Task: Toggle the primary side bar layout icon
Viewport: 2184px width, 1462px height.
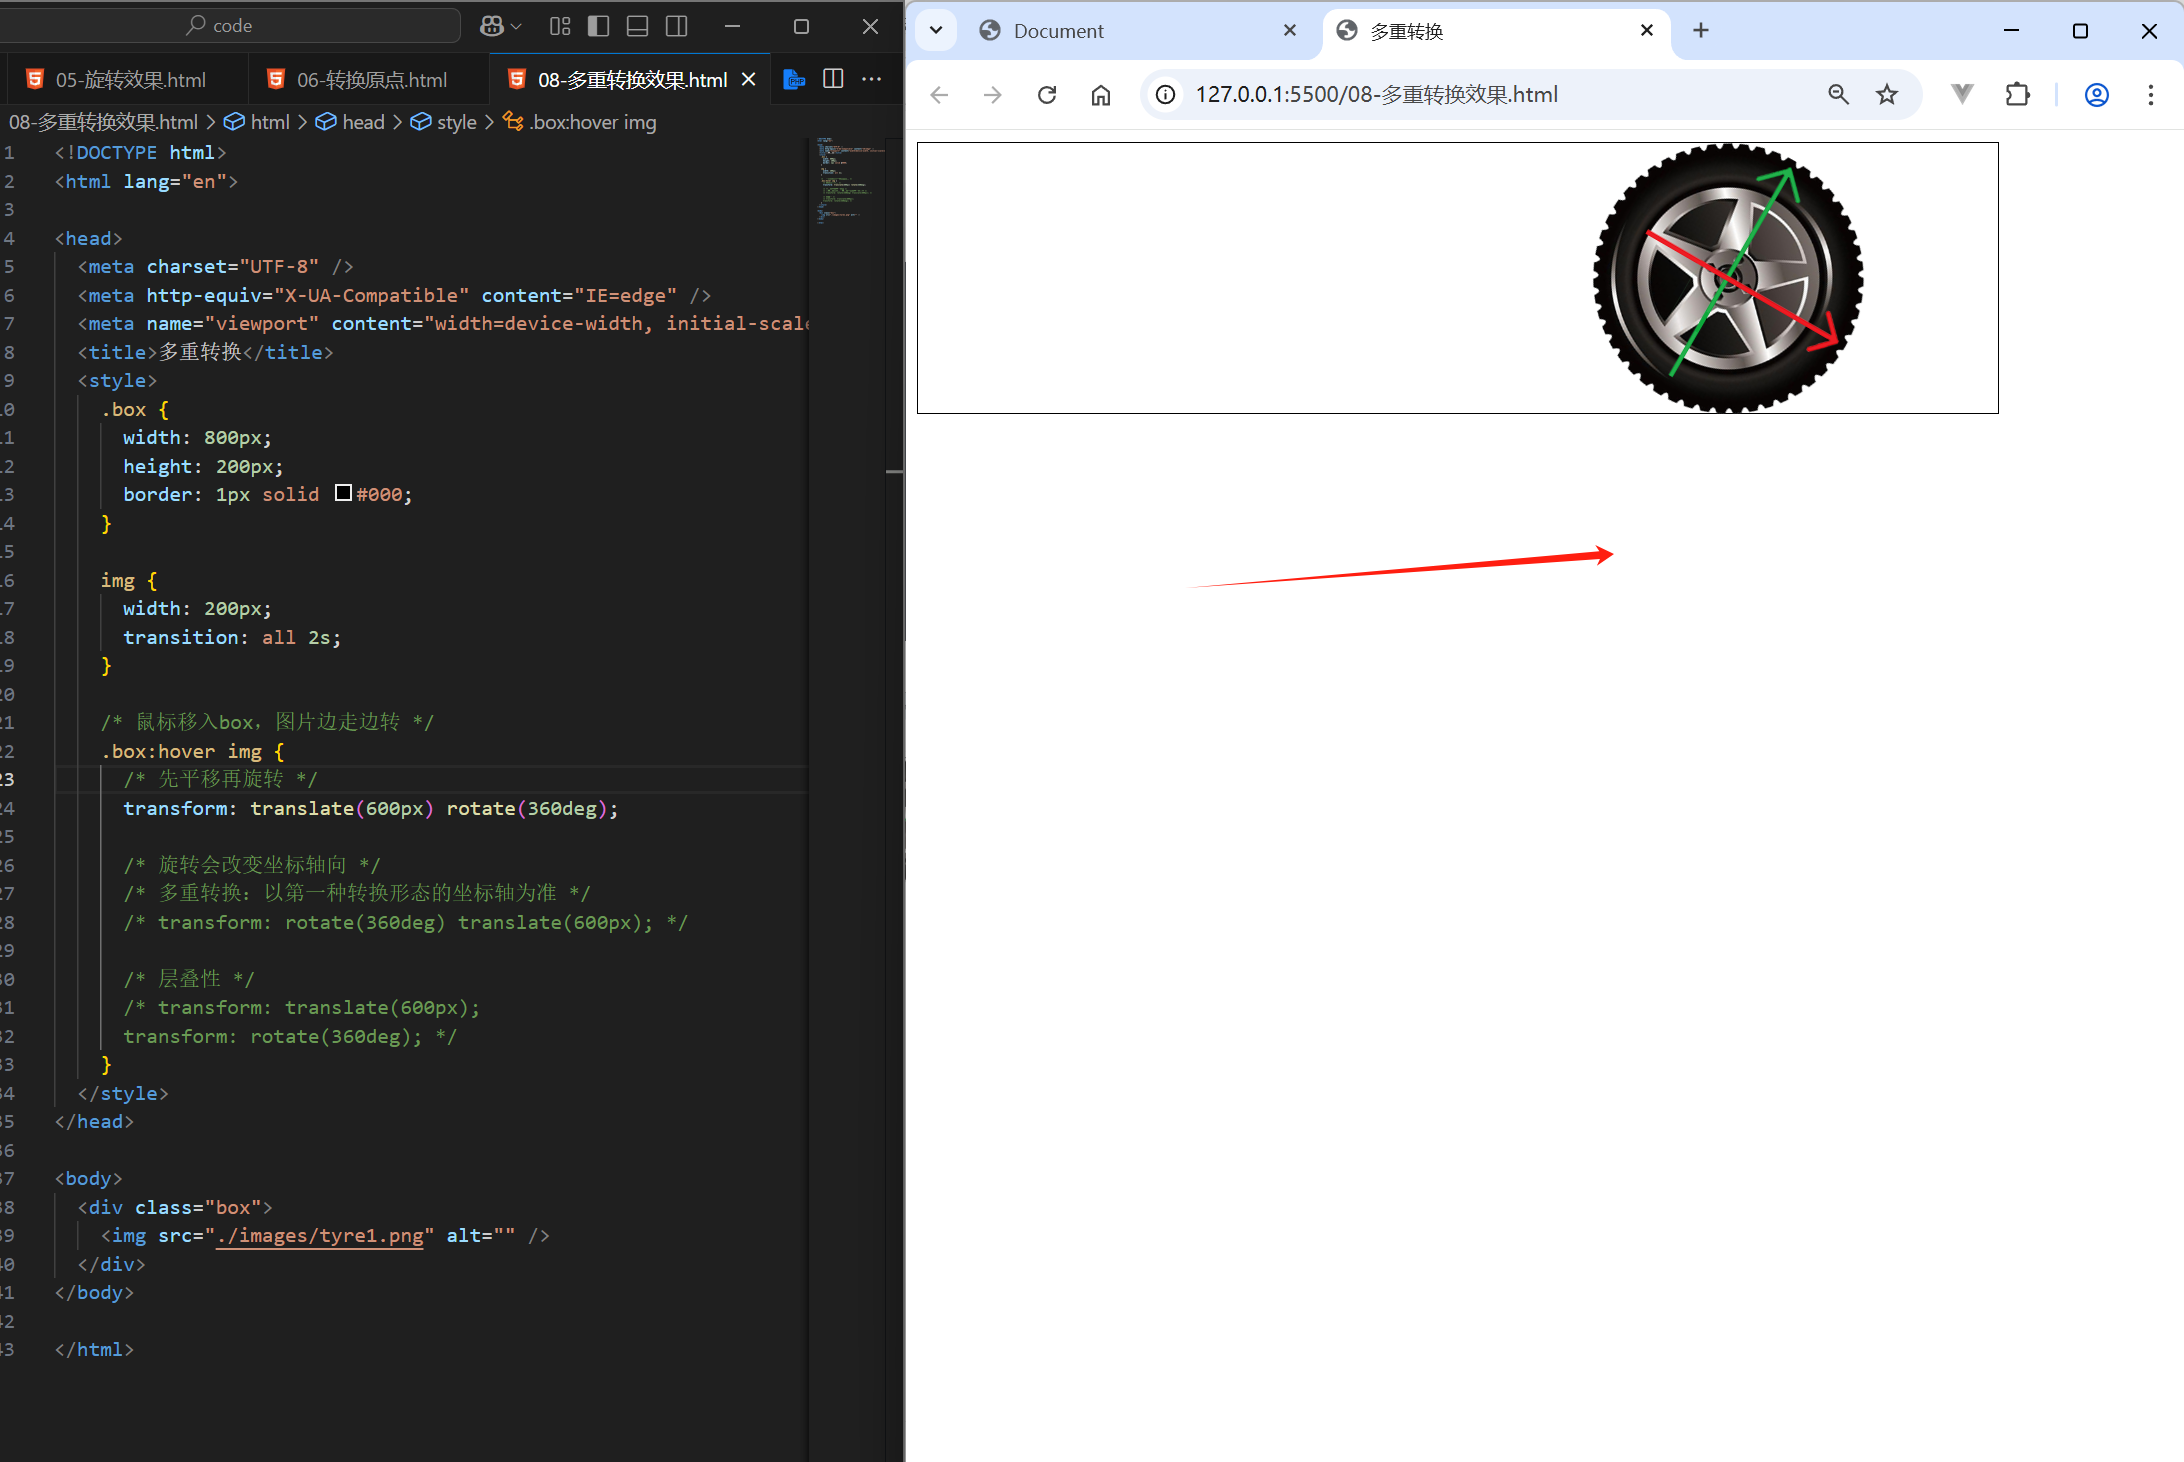Action: pyautogui.click(x=598, y=26)
